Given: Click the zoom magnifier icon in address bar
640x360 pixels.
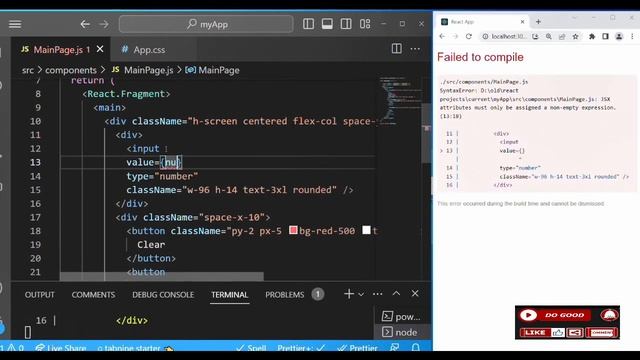Looking at the screenshot, I should tap(549, 36).
